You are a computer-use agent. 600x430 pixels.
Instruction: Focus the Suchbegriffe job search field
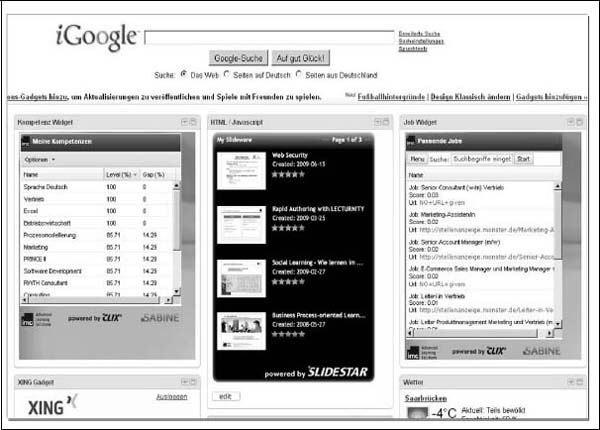[x=482, y=159]
